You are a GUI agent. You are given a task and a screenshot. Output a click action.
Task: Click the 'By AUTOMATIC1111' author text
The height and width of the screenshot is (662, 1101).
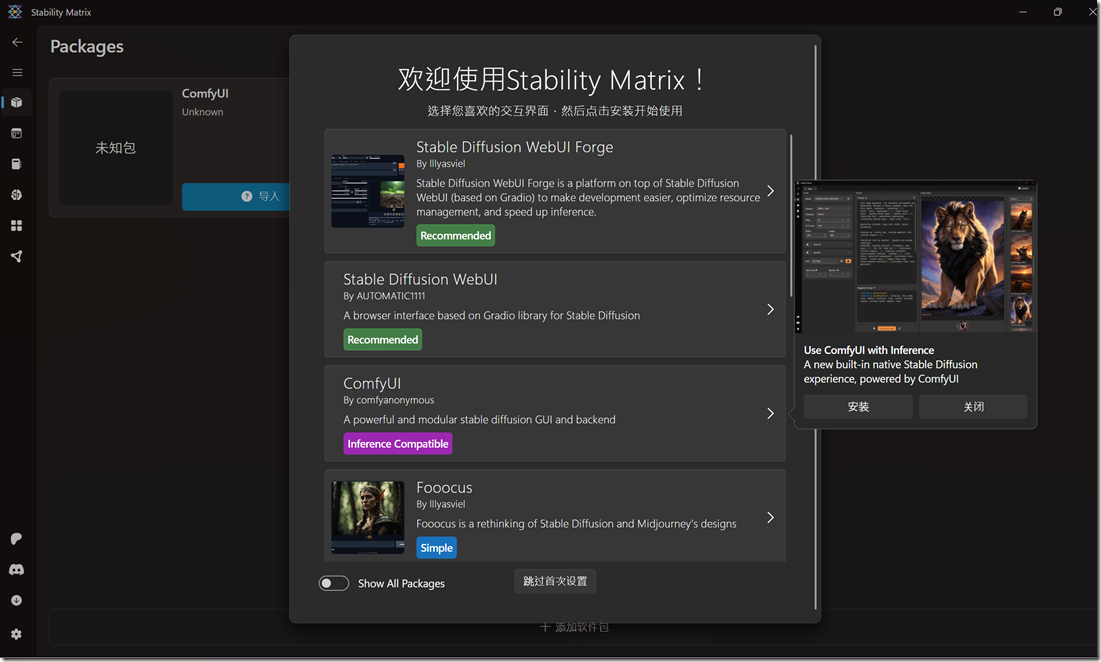384,296
